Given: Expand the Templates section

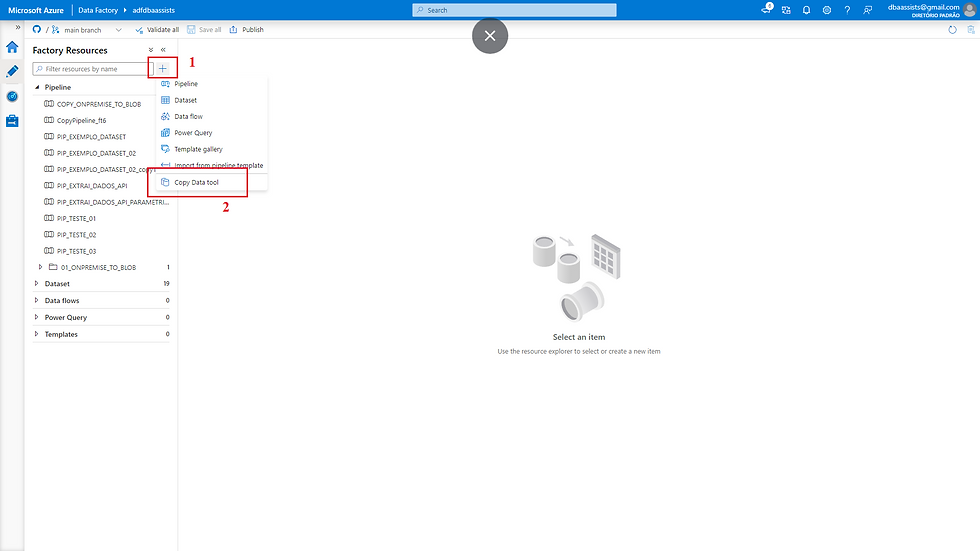Looking at the screenshot, I should coord(36,334).
